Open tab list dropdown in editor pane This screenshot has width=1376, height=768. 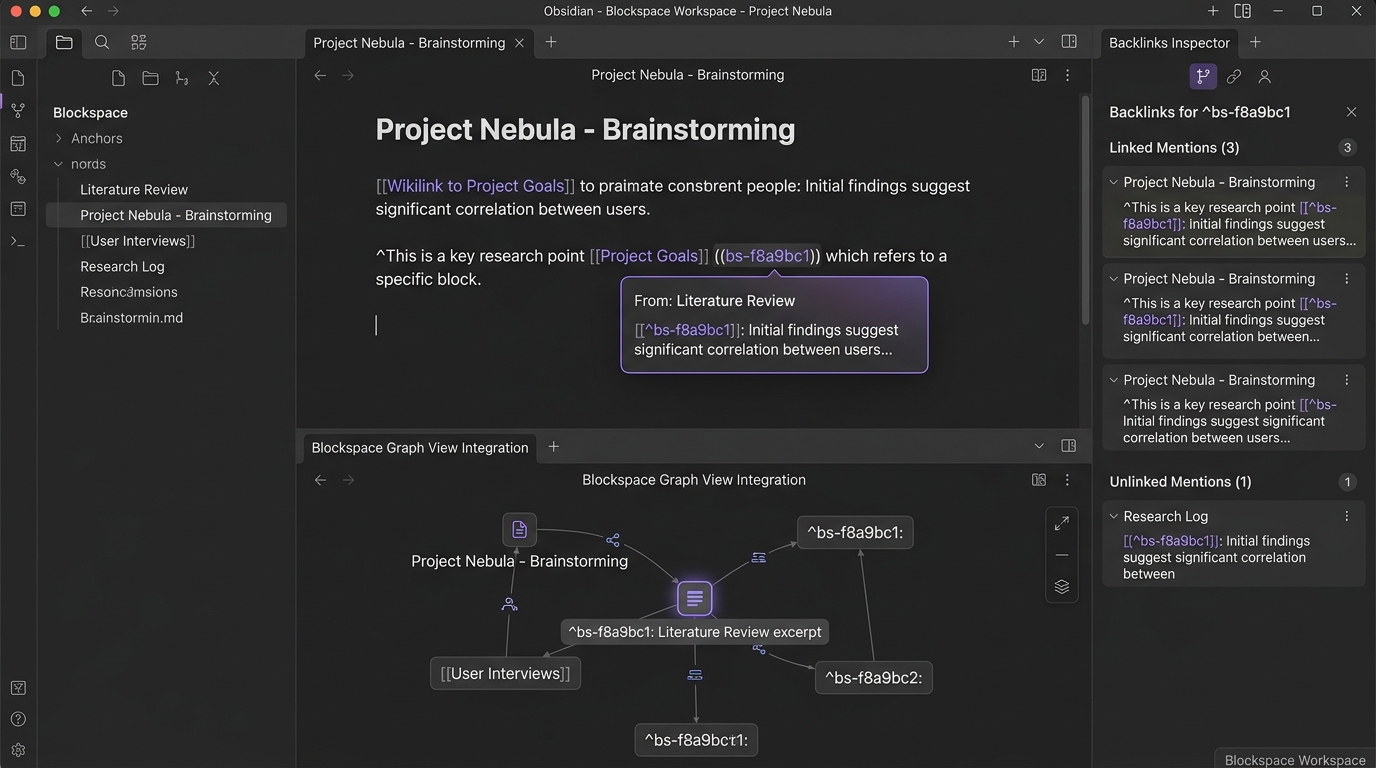[x=1039, y=42]
